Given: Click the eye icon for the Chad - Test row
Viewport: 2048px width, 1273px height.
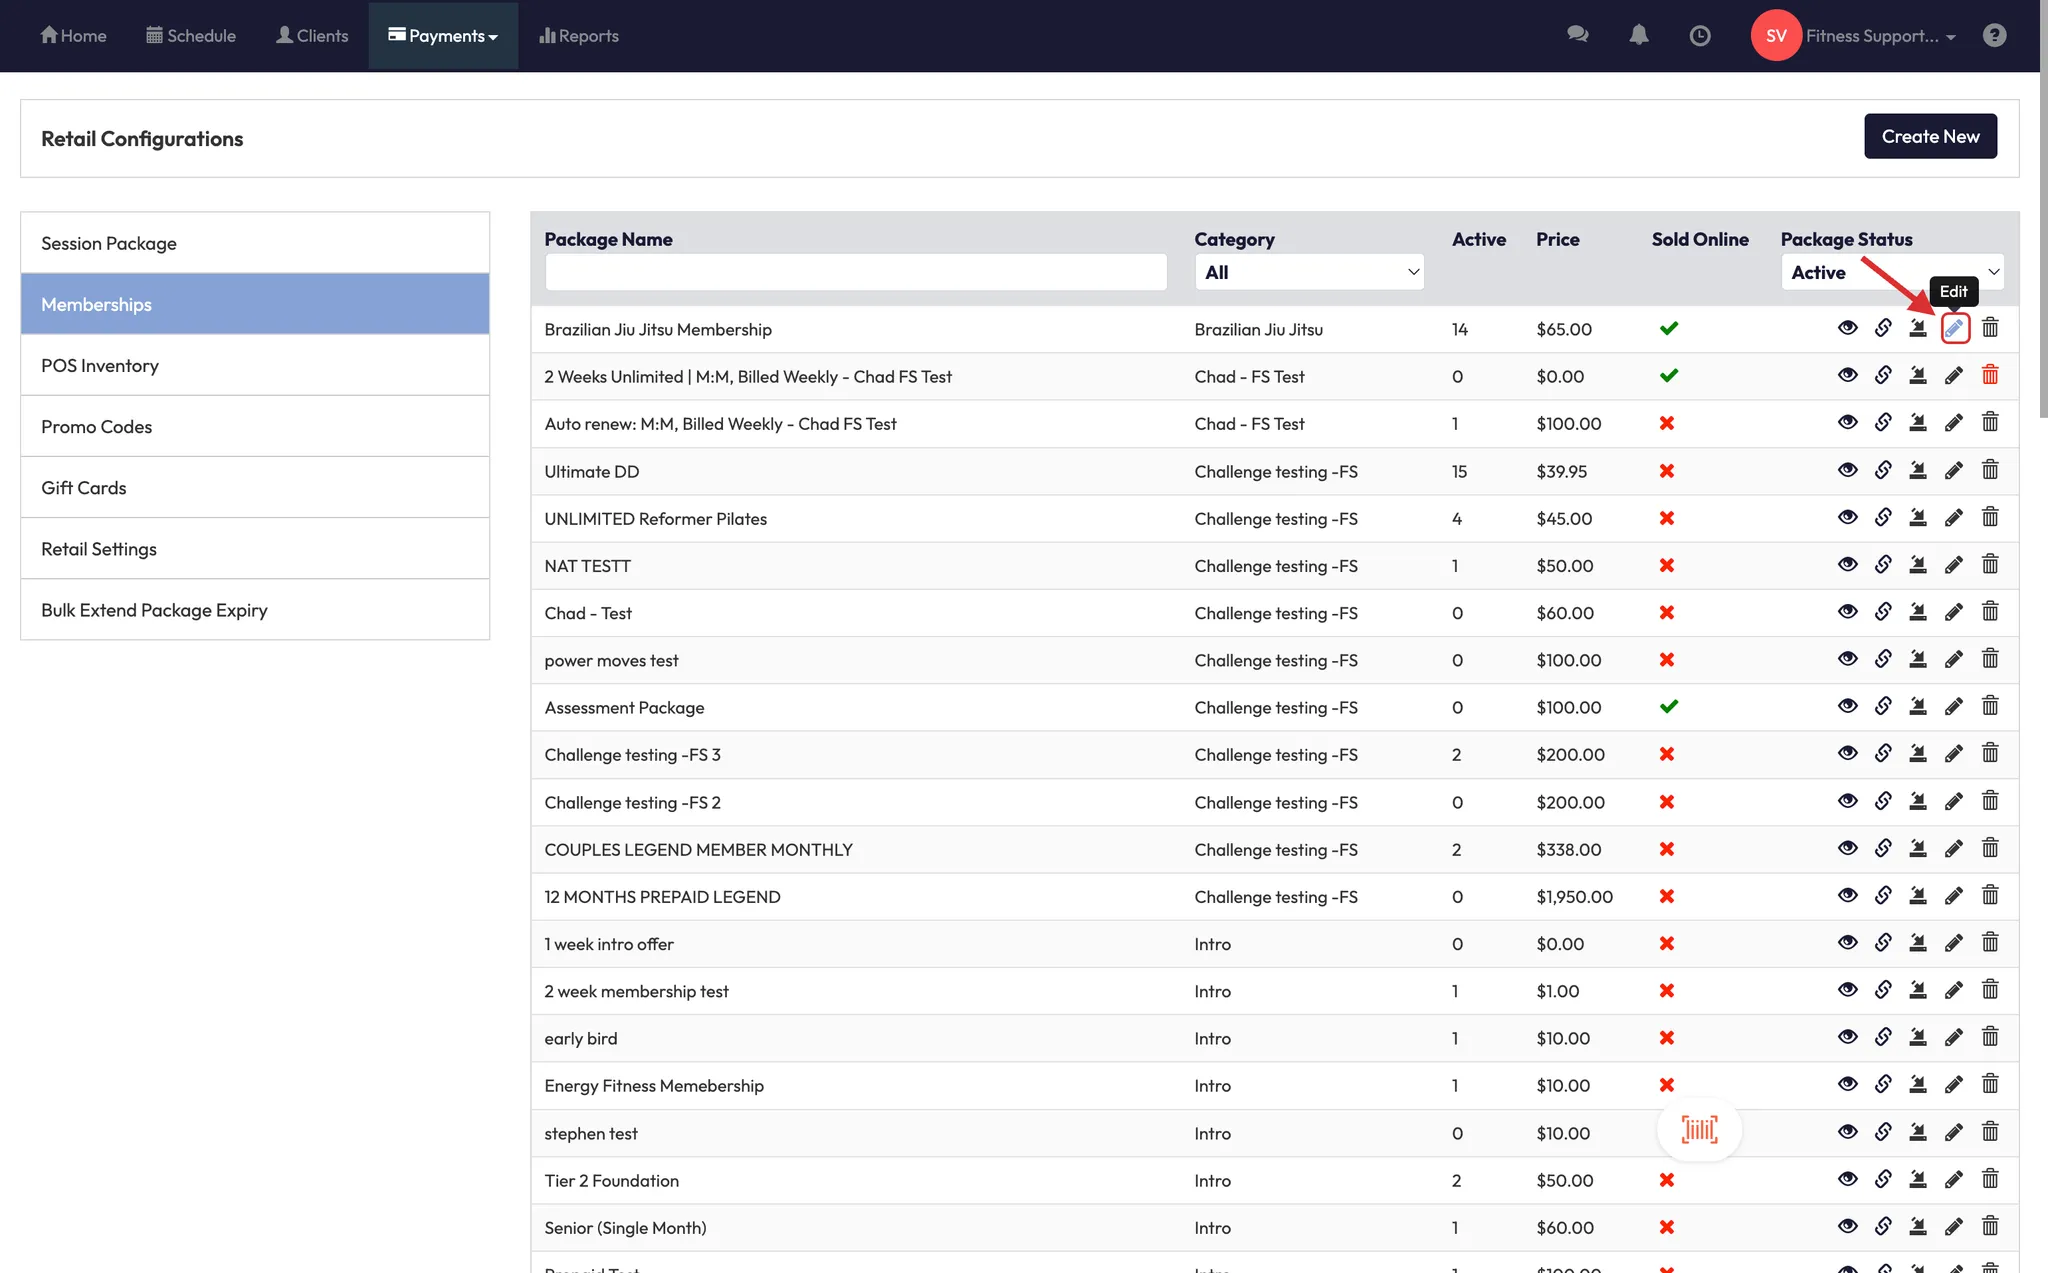Looking at the screenshot, I should pos(1847,612).
